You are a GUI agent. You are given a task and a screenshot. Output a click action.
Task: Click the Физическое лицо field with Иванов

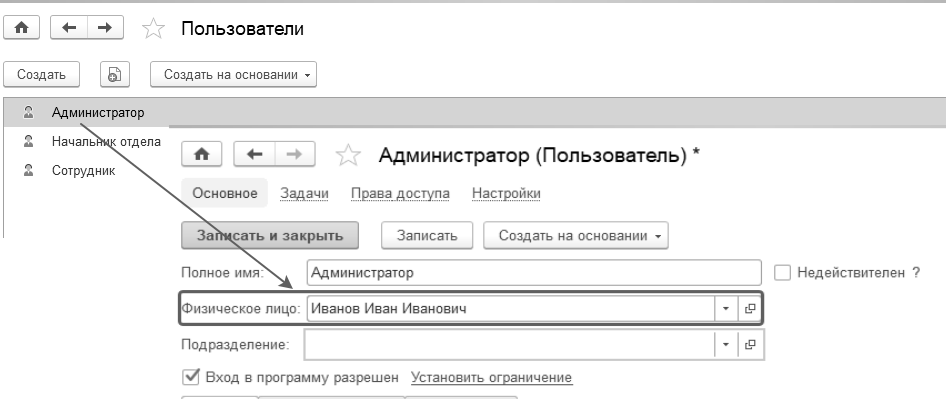[x=510, y=309]
